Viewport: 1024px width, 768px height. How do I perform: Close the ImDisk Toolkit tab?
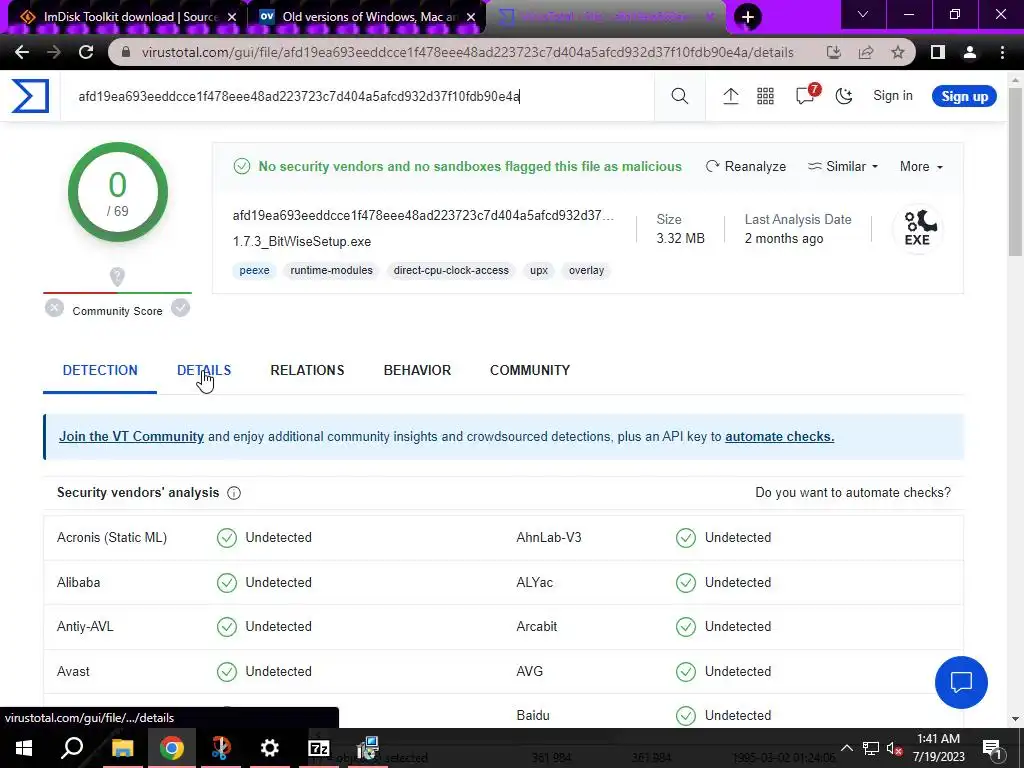232,17
